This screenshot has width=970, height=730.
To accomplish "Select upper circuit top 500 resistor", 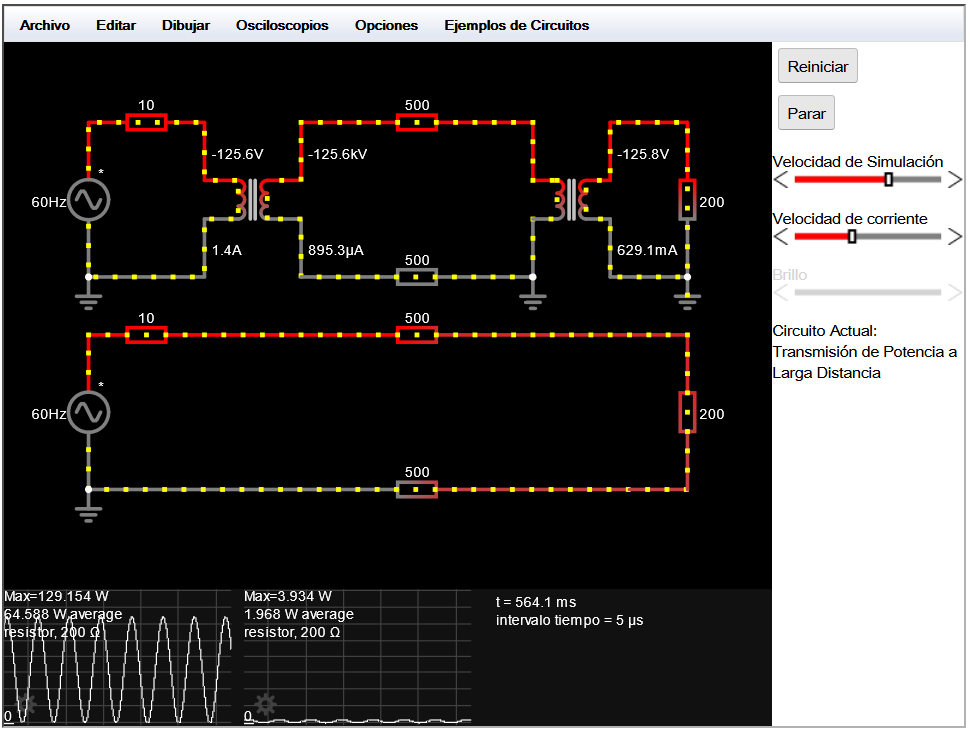I will [x=417, y=122].
